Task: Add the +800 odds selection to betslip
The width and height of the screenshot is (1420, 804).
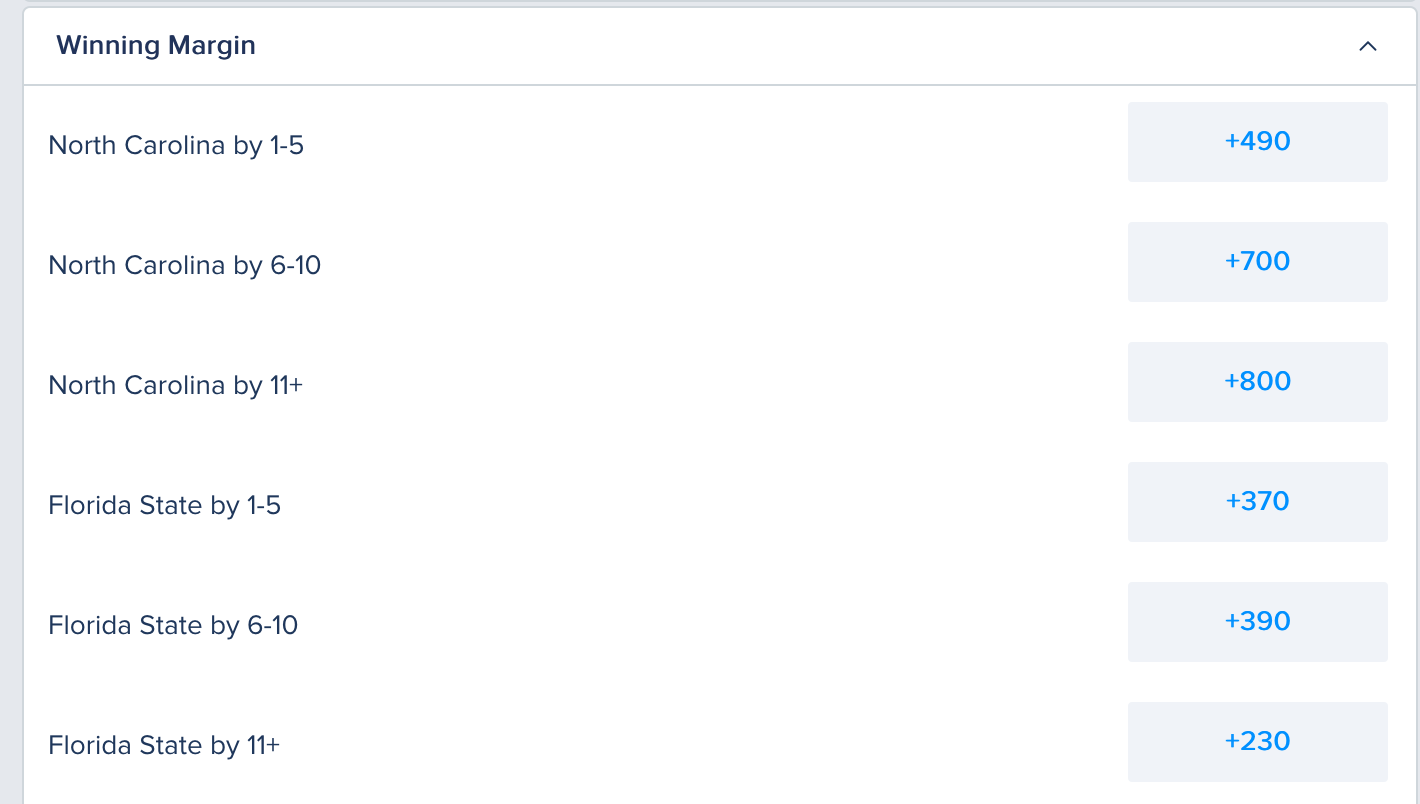Action: pyautogui.click(x=1257, y=382)
